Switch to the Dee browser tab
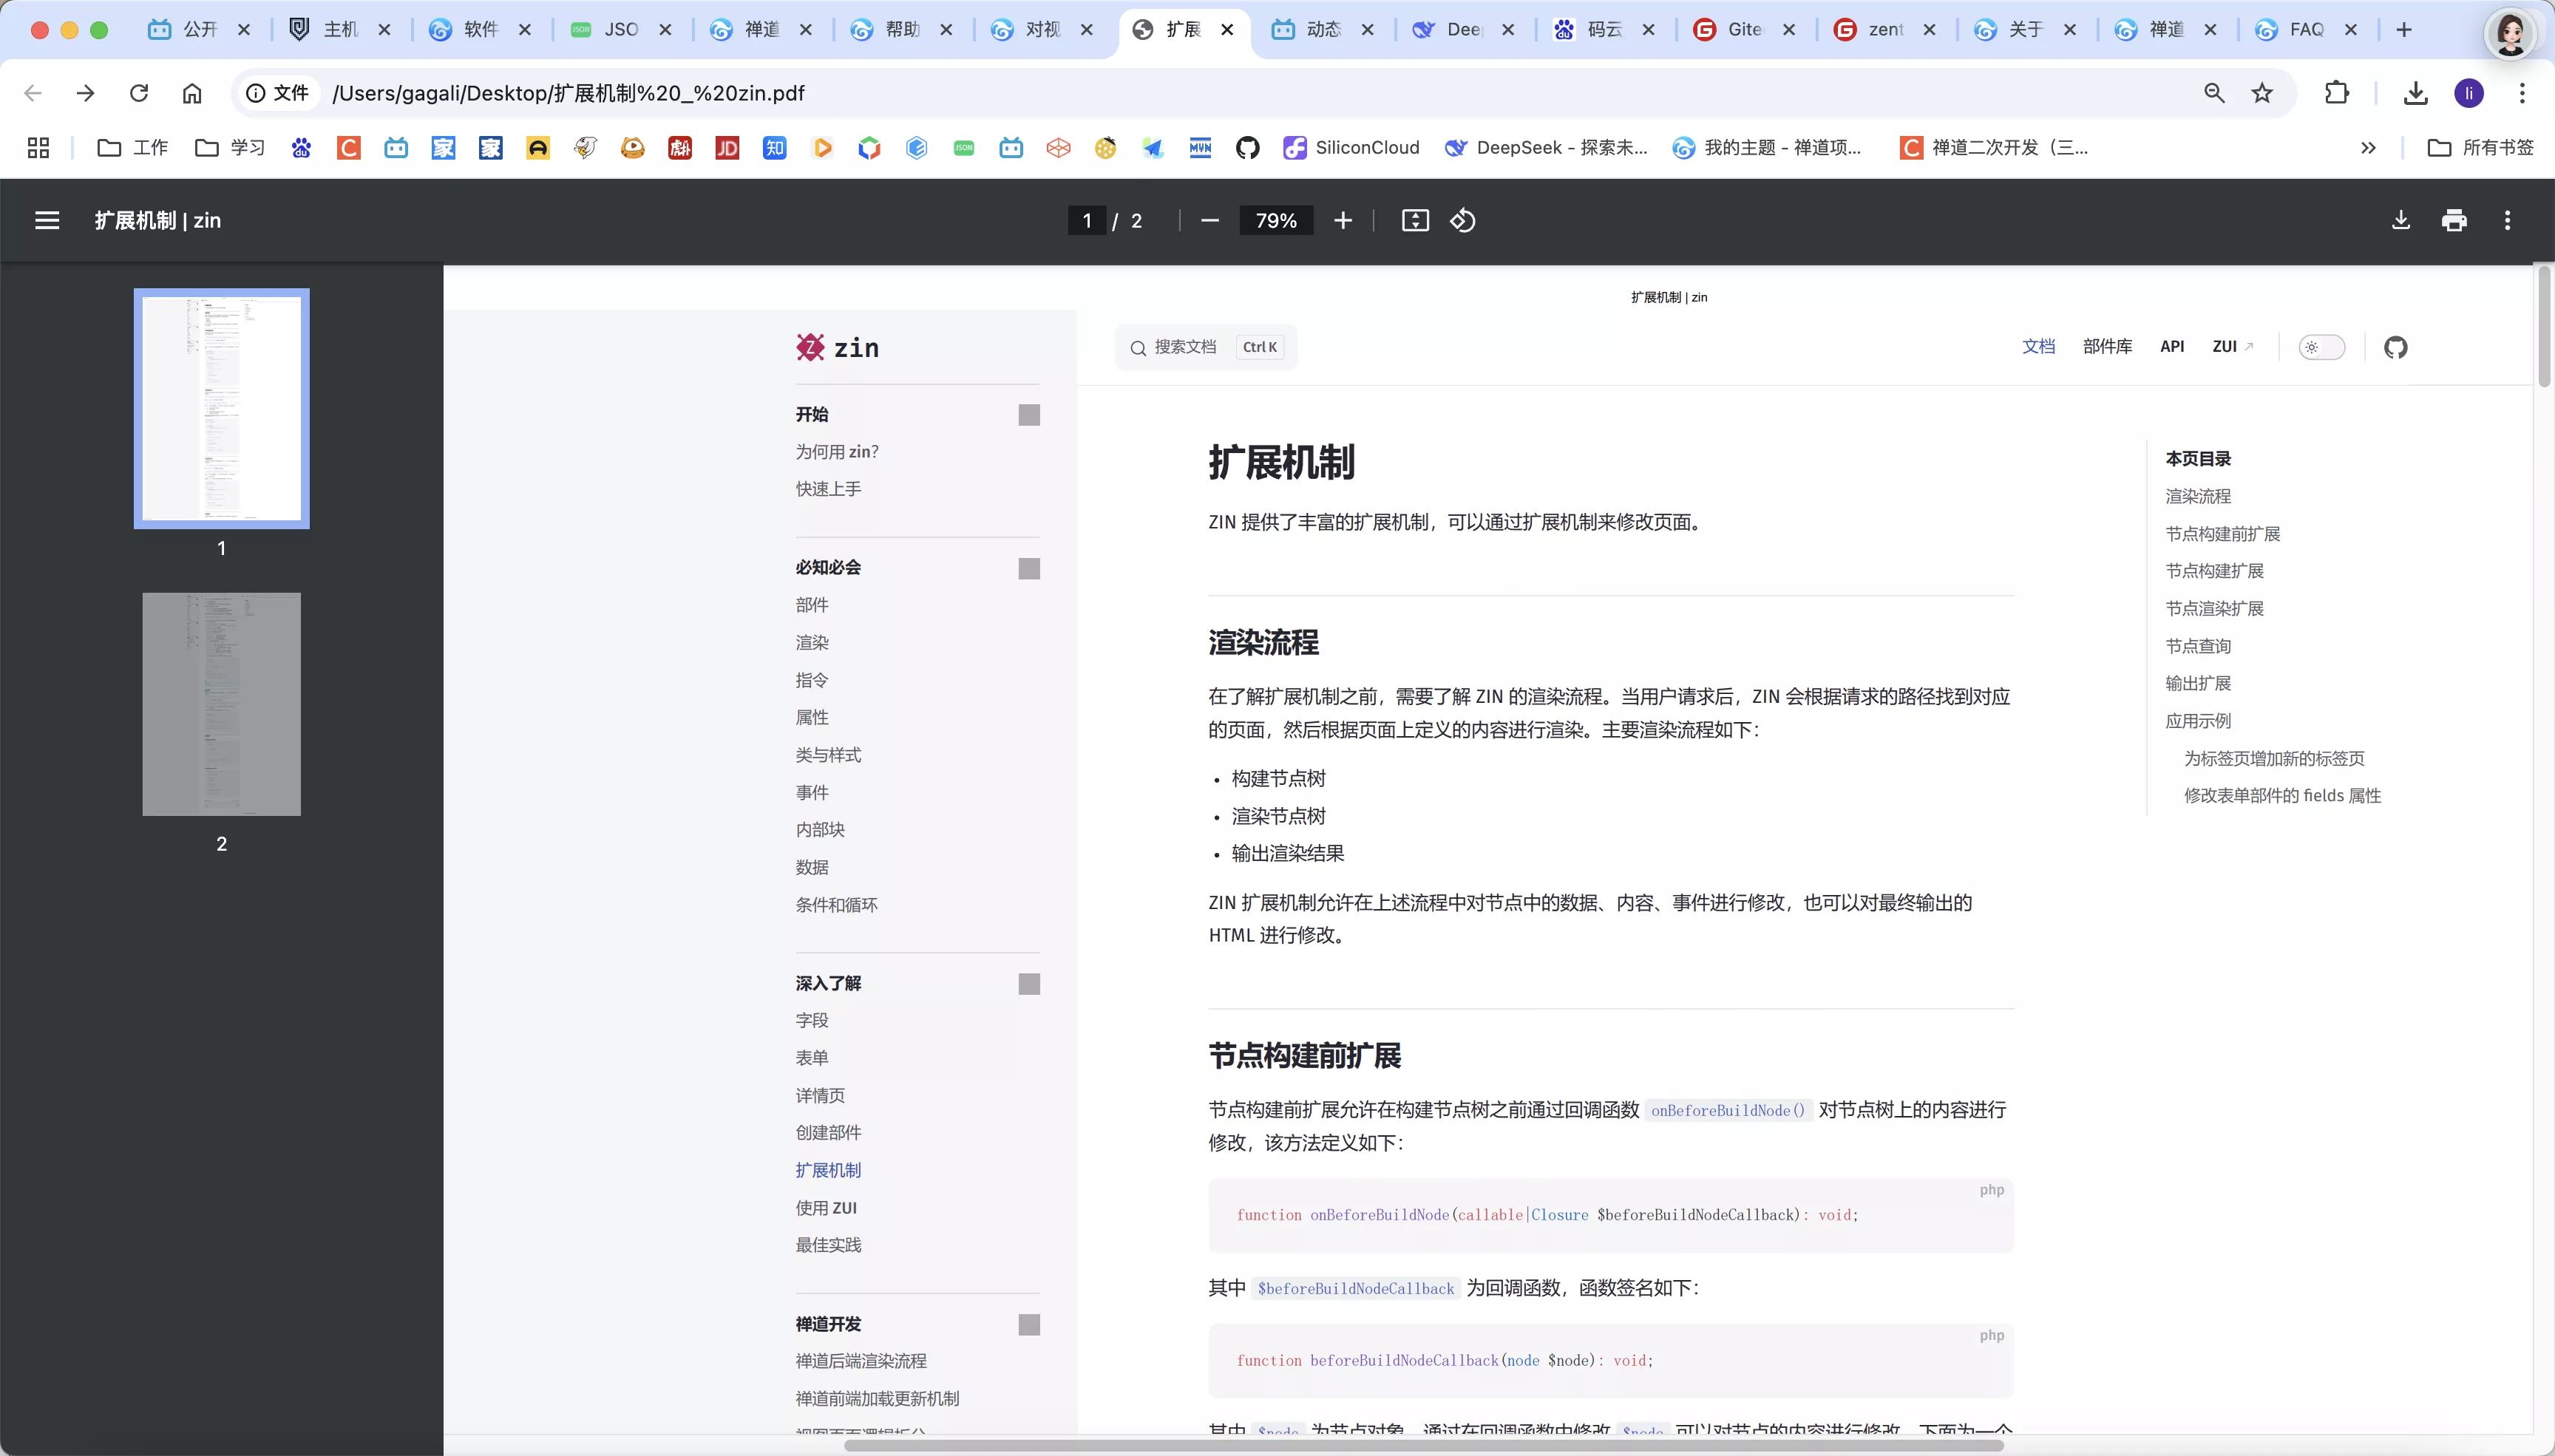2555x1456 pixels. coord(1462,30)
